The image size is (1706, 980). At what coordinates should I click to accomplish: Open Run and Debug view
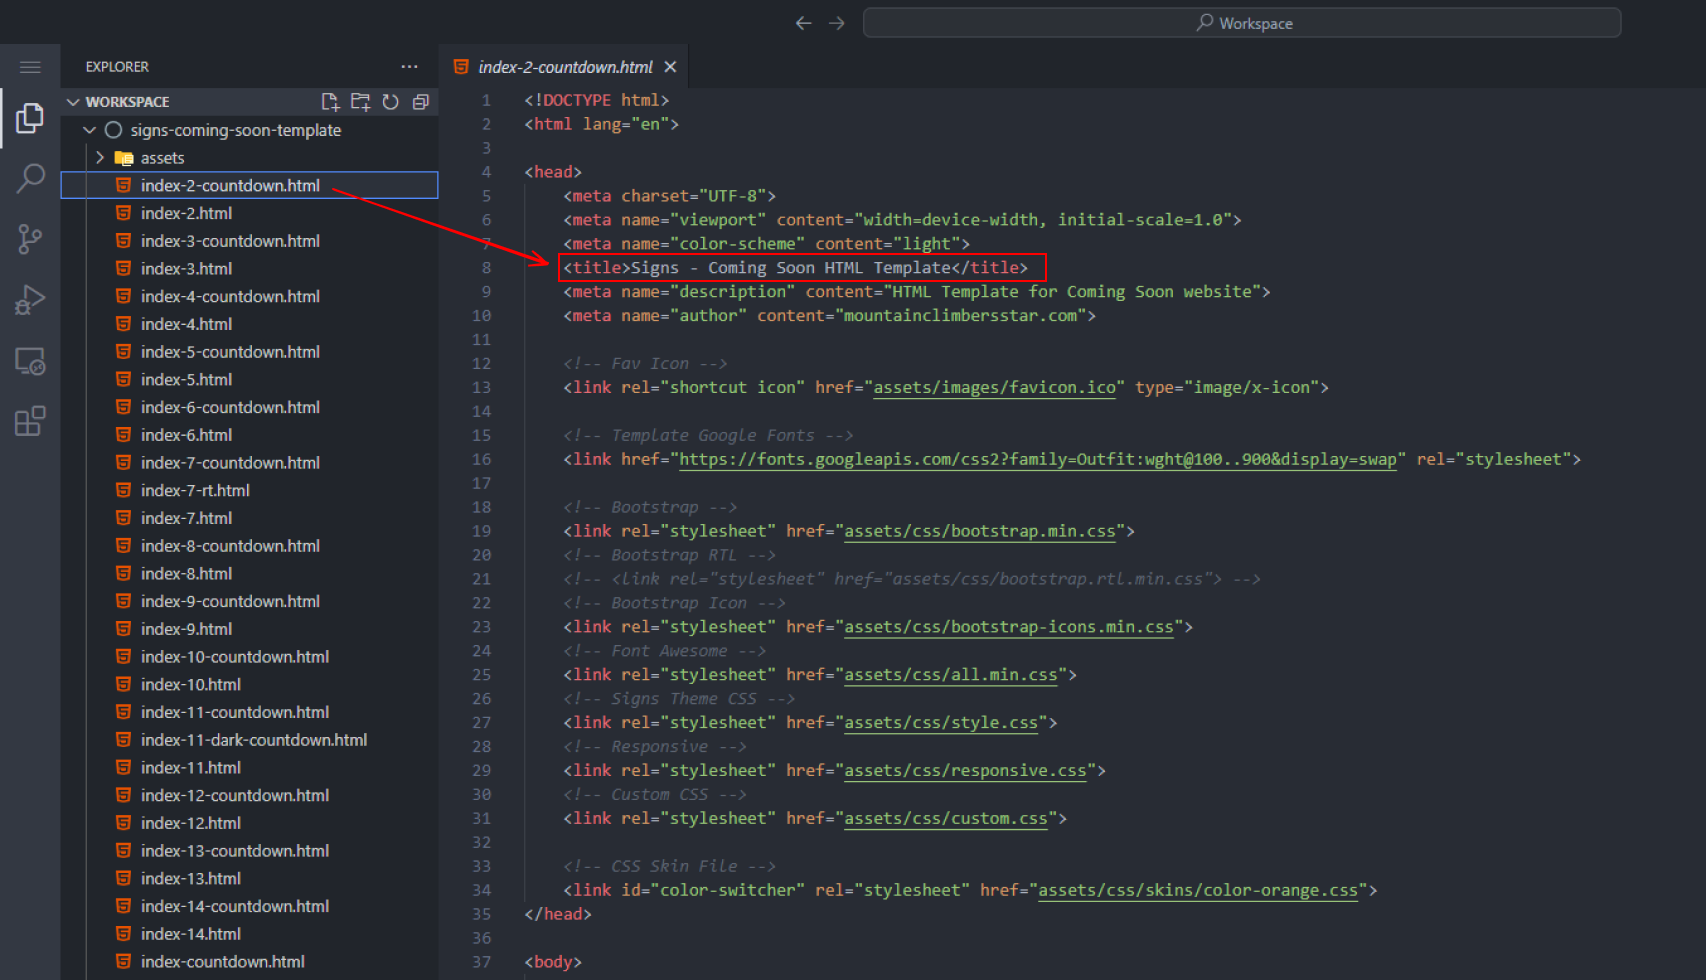tap(30, 300)
